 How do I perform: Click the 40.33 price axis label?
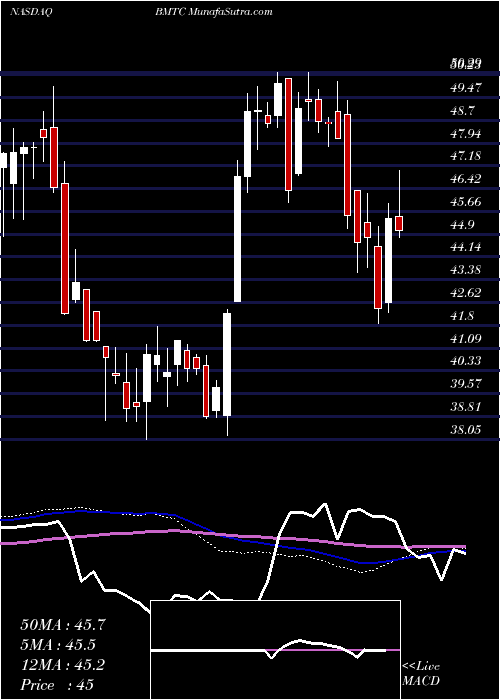tap(466, 361)
